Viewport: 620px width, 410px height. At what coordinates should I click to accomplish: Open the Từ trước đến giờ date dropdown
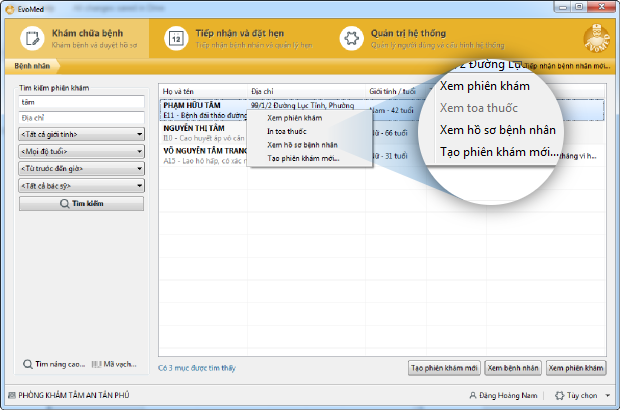tap(81, 169)
